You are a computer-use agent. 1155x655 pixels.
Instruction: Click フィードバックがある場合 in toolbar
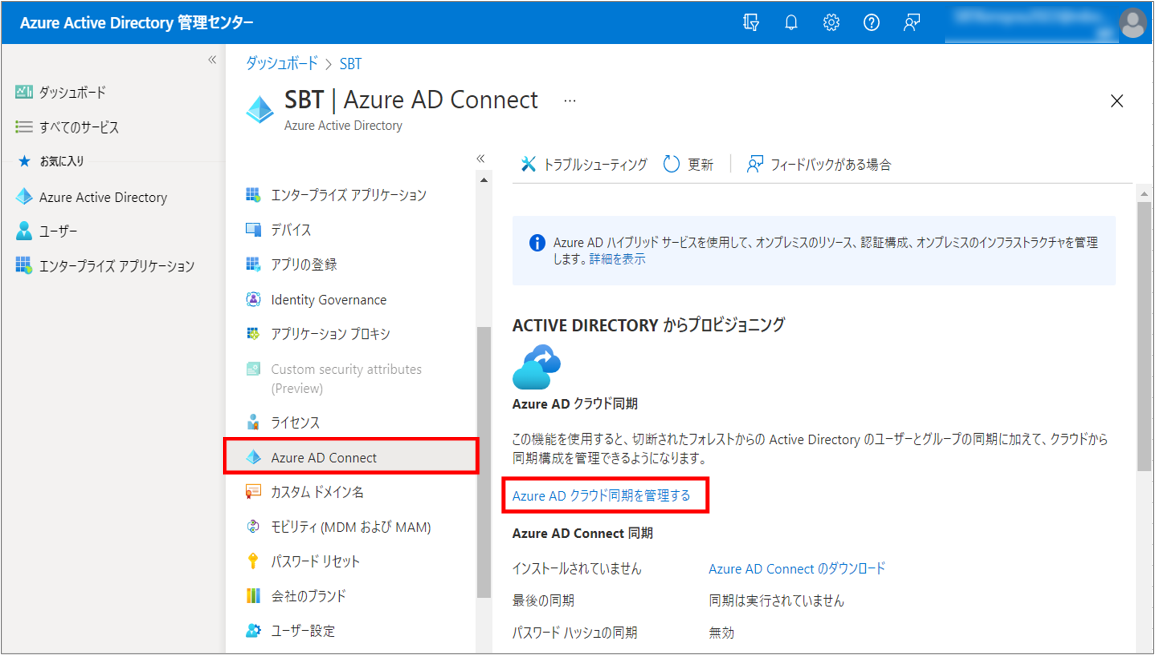819,164
